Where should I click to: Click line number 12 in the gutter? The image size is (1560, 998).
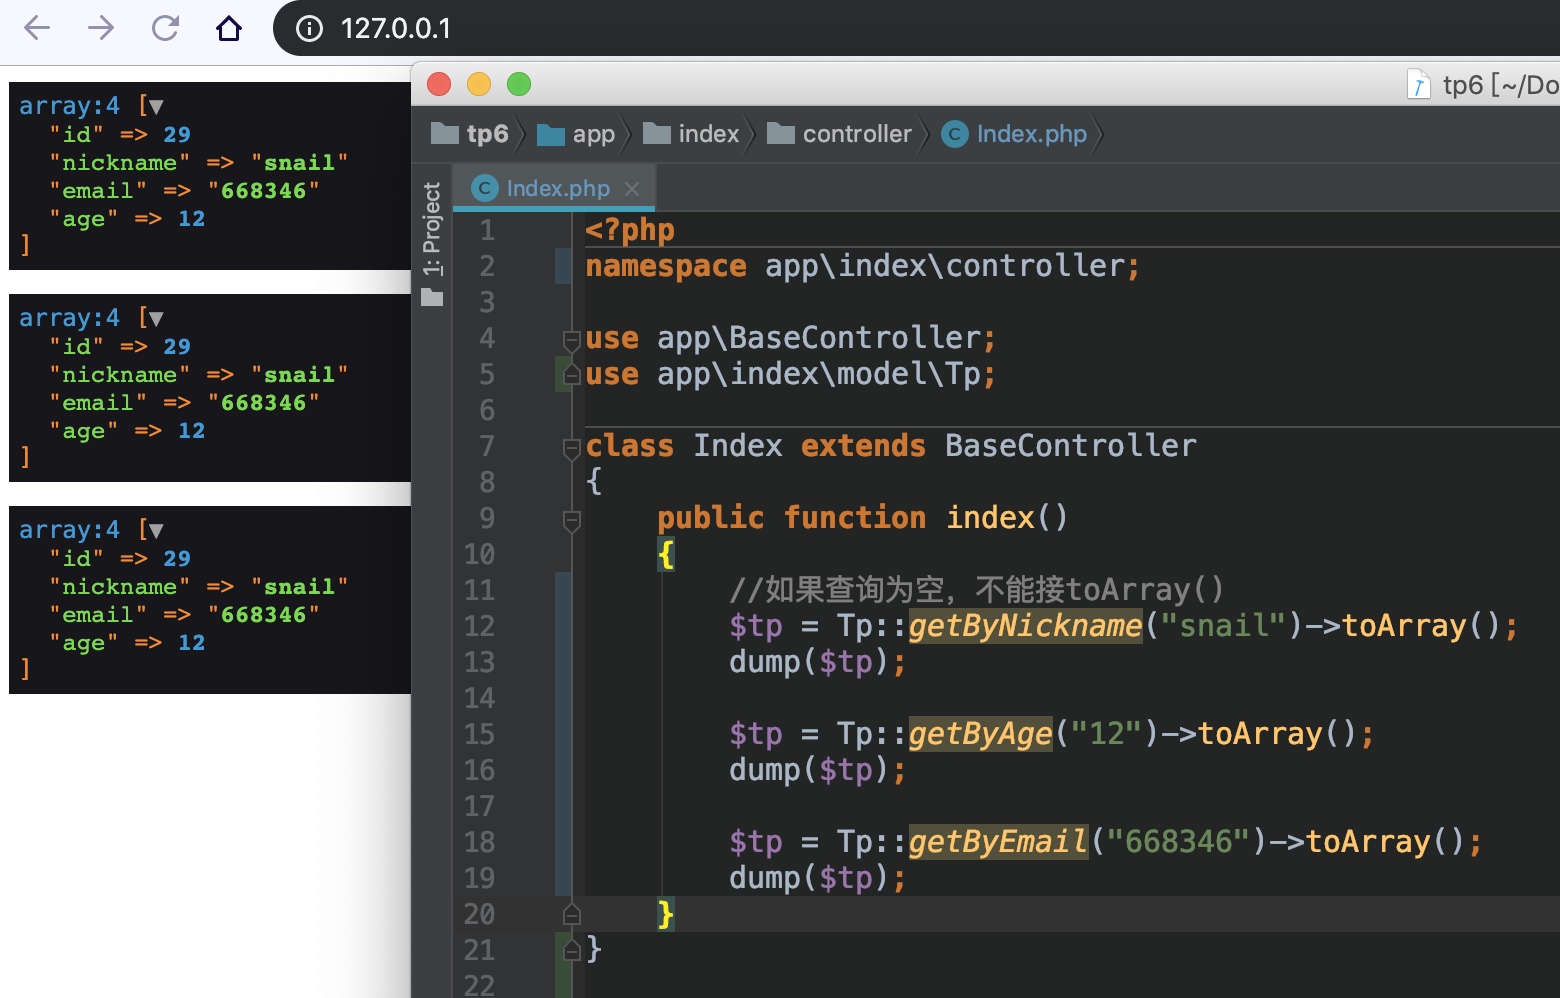click(479, 626)
